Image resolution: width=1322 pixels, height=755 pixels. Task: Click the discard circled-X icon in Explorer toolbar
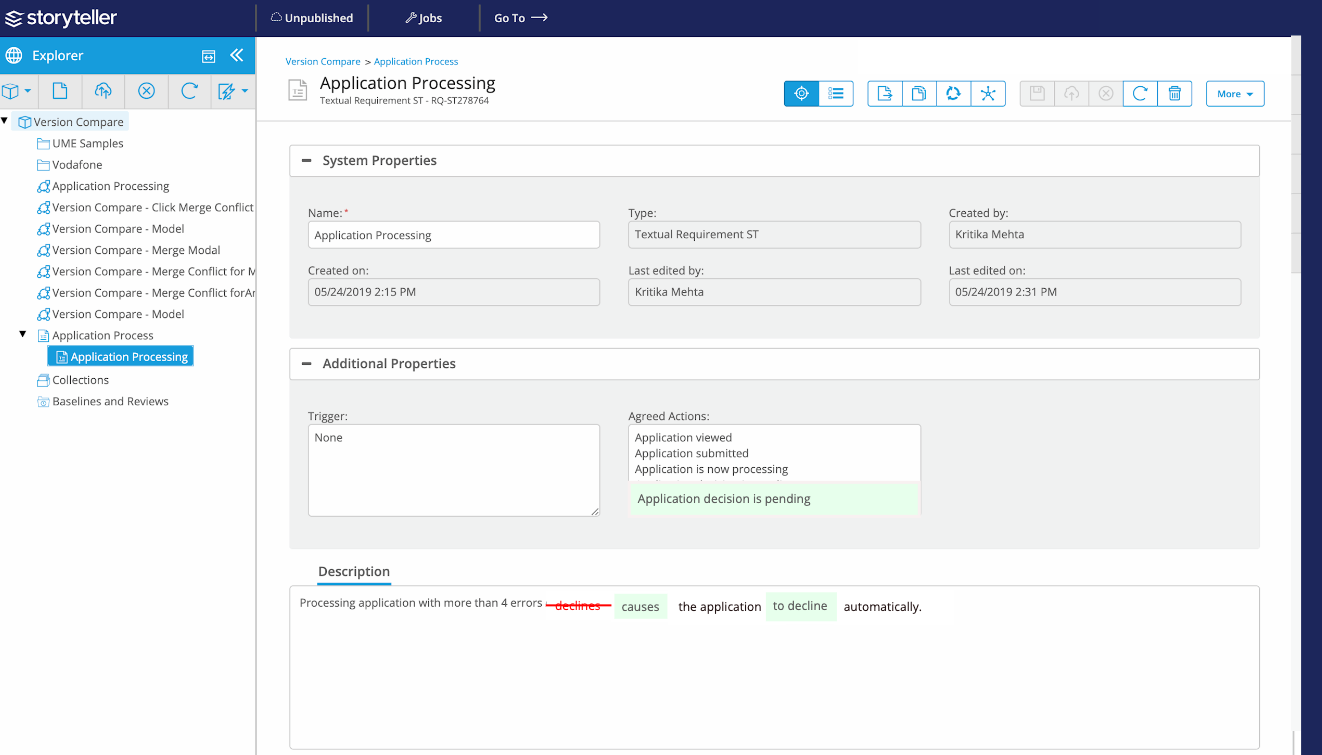pyautogui.click(x=146, y=91)
